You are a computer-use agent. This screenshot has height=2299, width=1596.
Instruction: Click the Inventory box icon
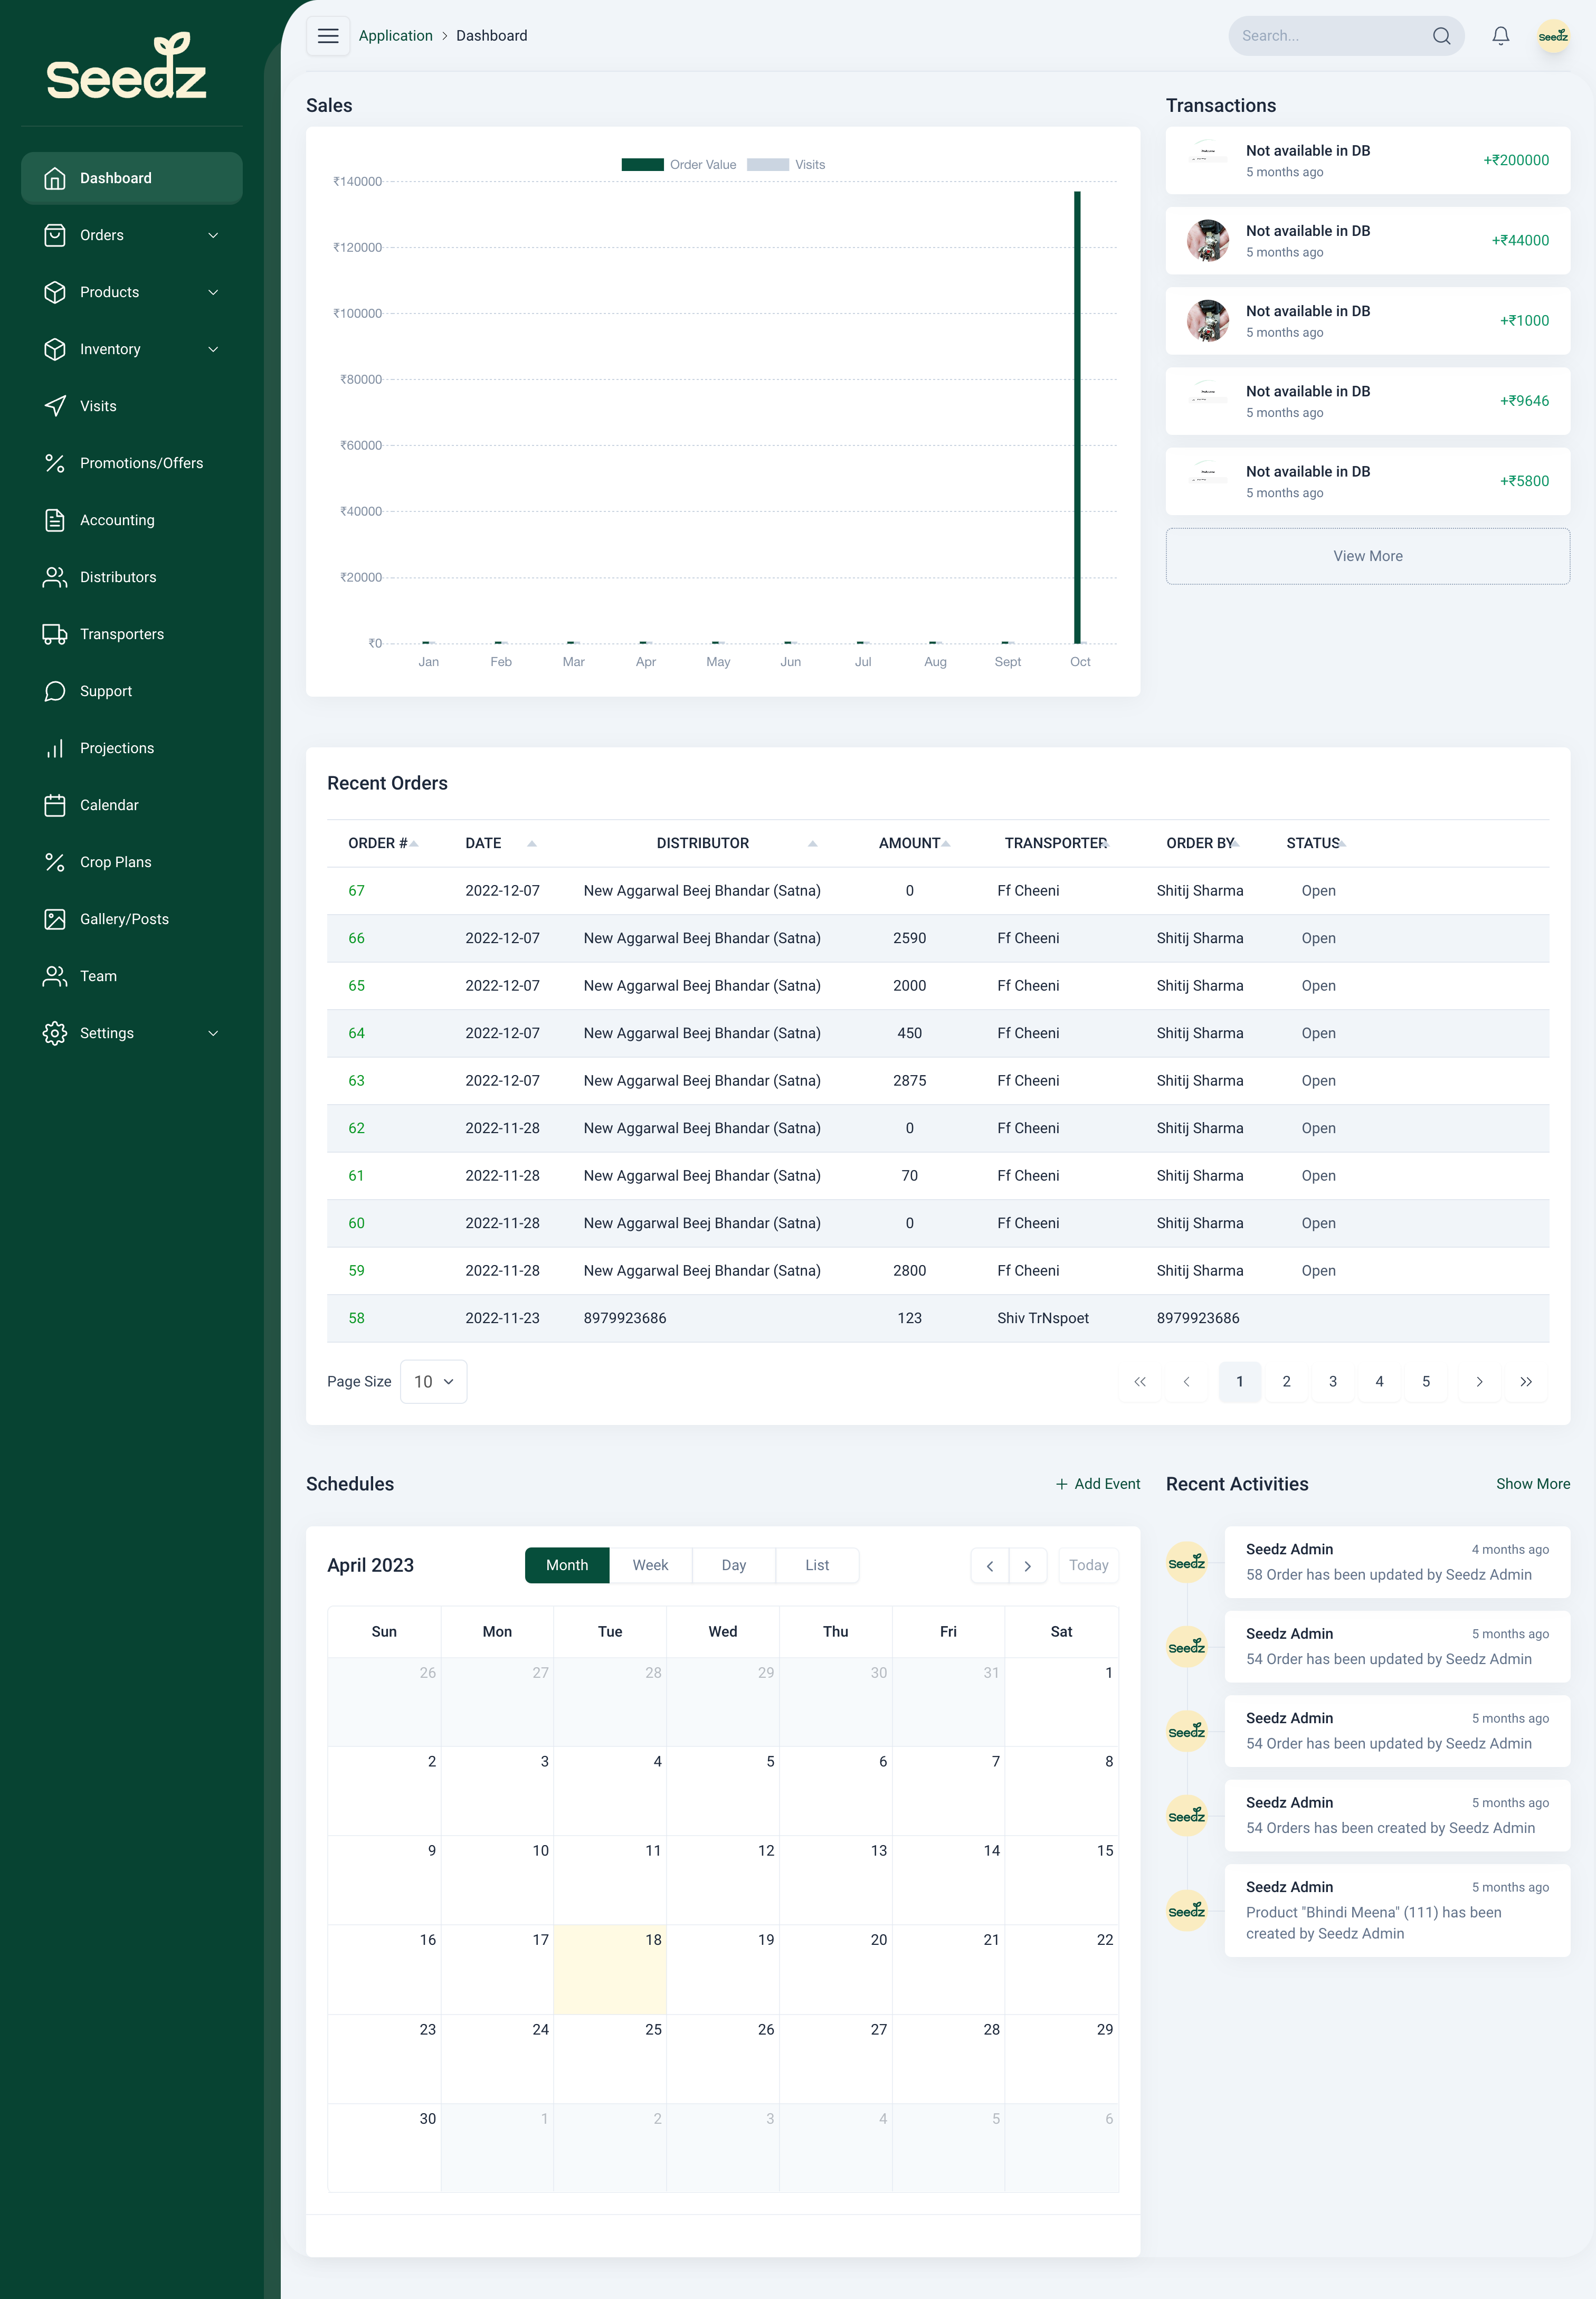tap(55, 349)
